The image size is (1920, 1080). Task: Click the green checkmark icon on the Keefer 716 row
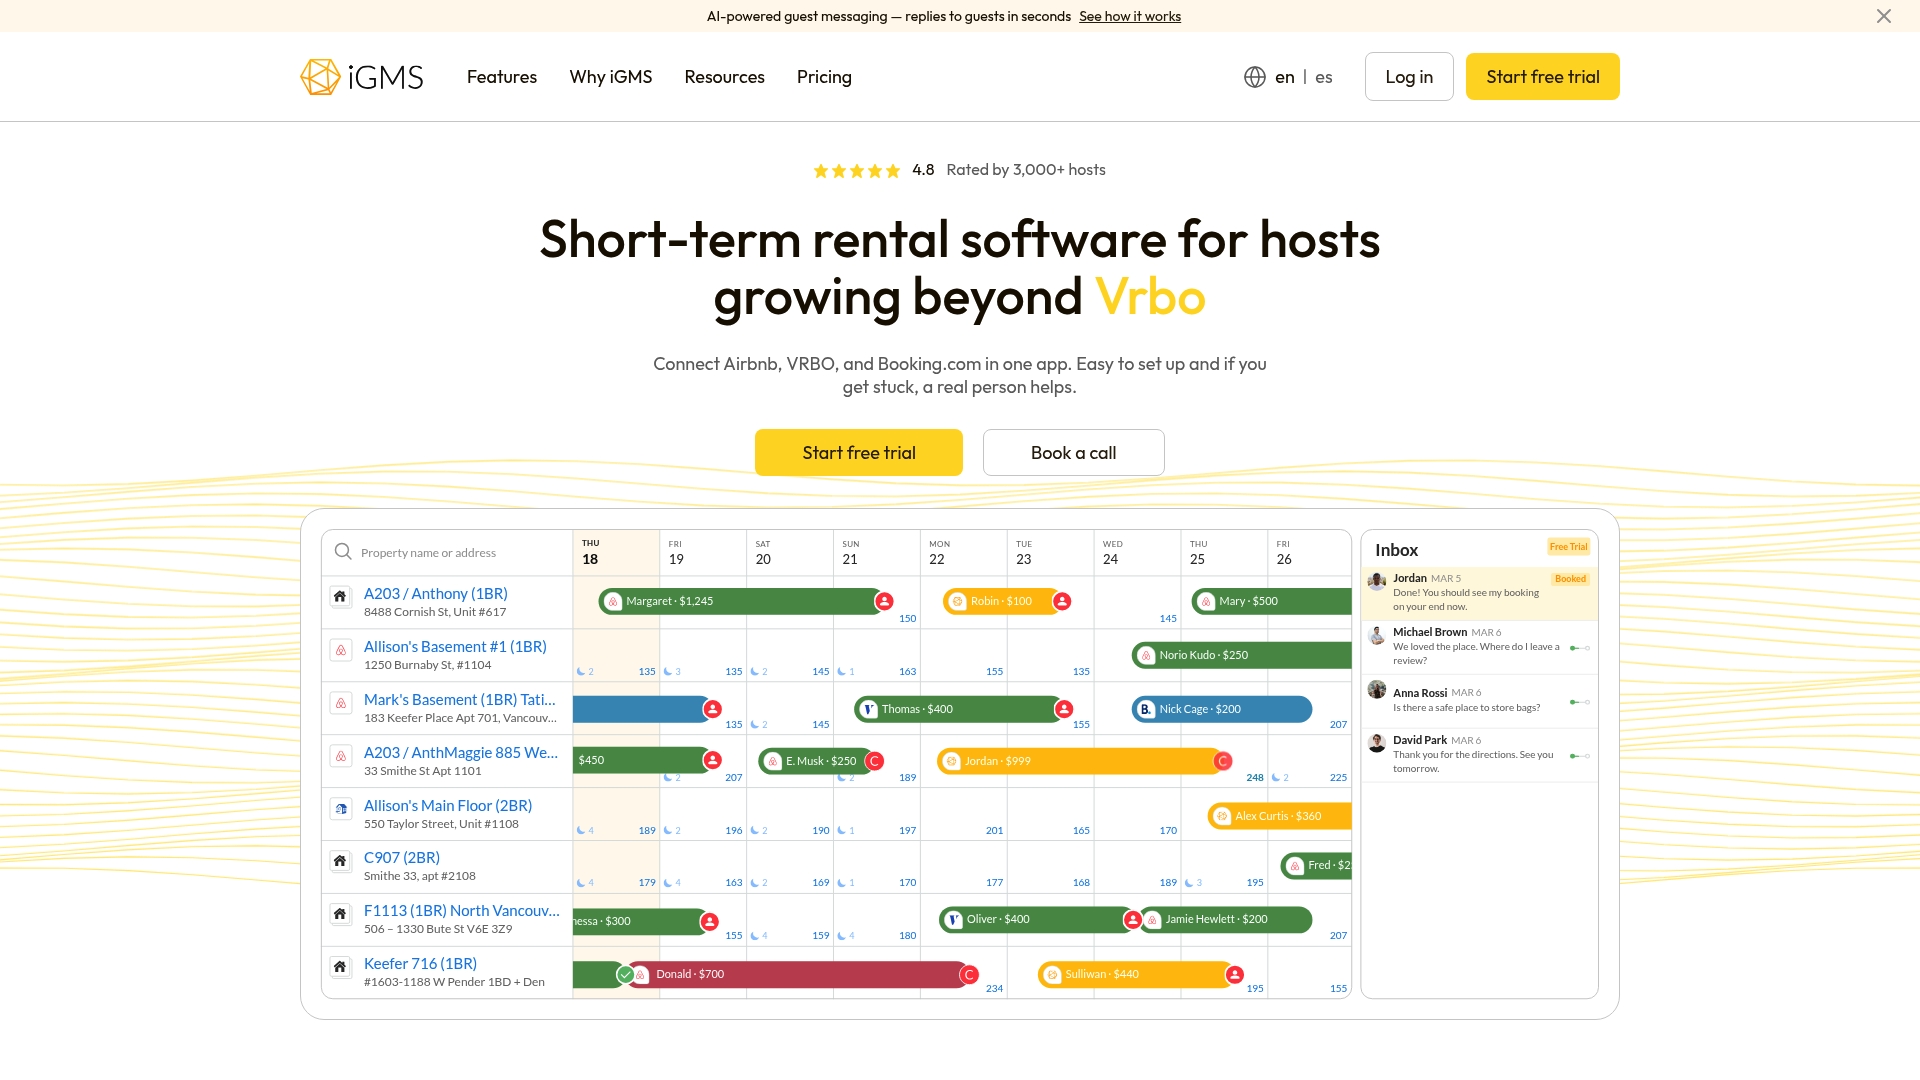click(x=625, y=974)
